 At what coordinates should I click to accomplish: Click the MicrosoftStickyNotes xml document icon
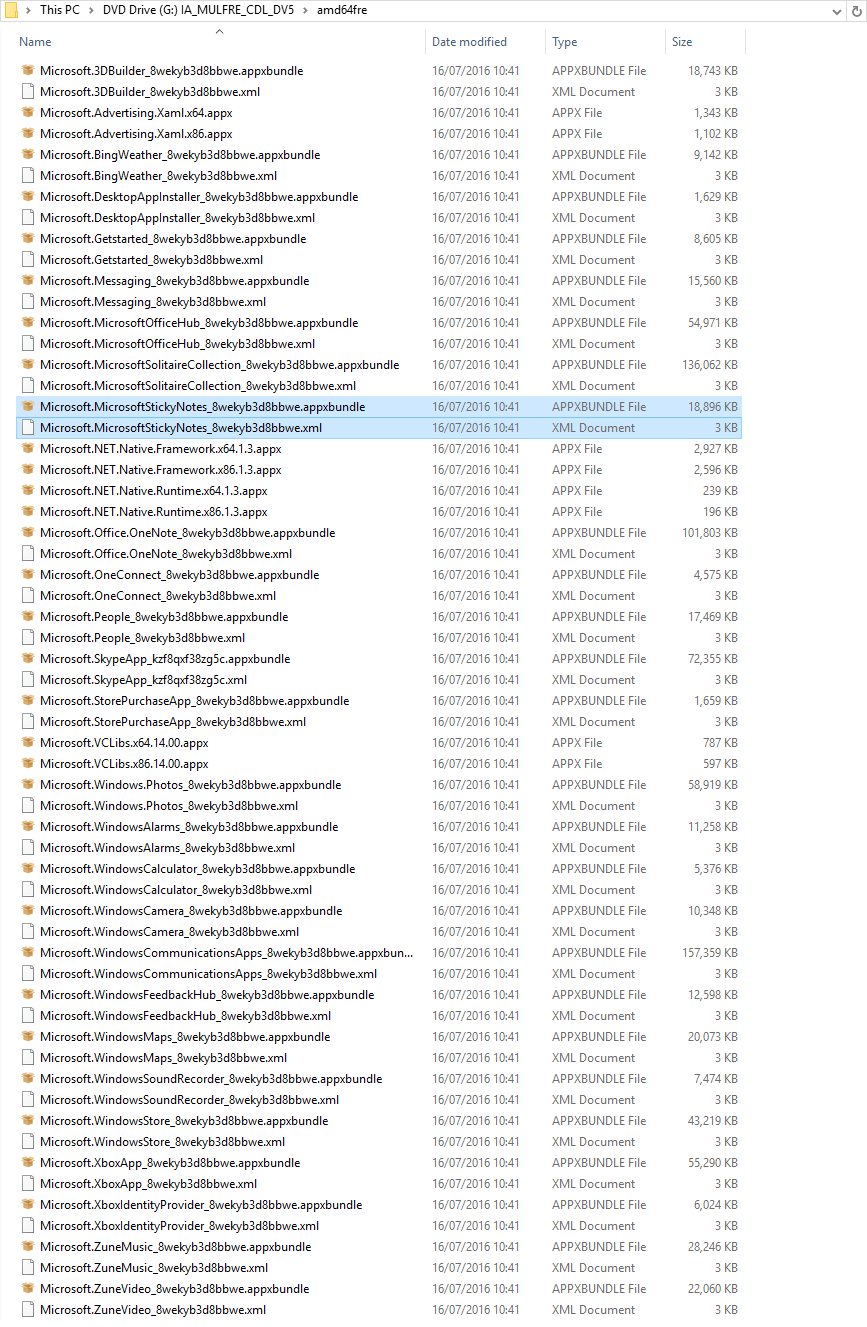(28, 428)
